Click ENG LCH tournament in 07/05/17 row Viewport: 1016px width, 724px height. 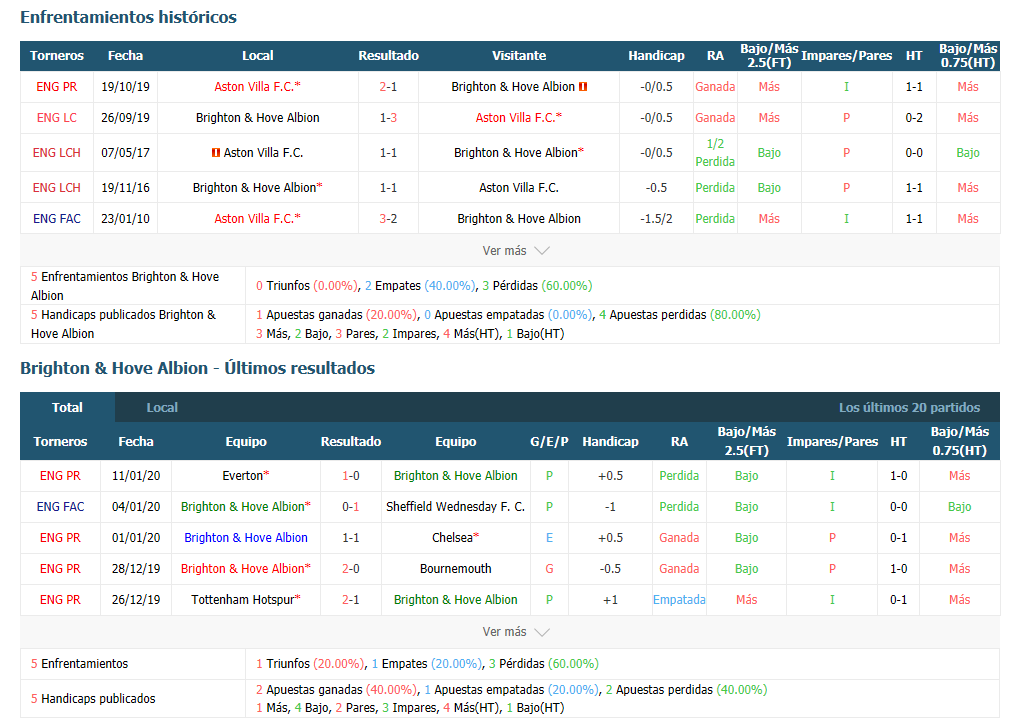(x=56, y=153)
